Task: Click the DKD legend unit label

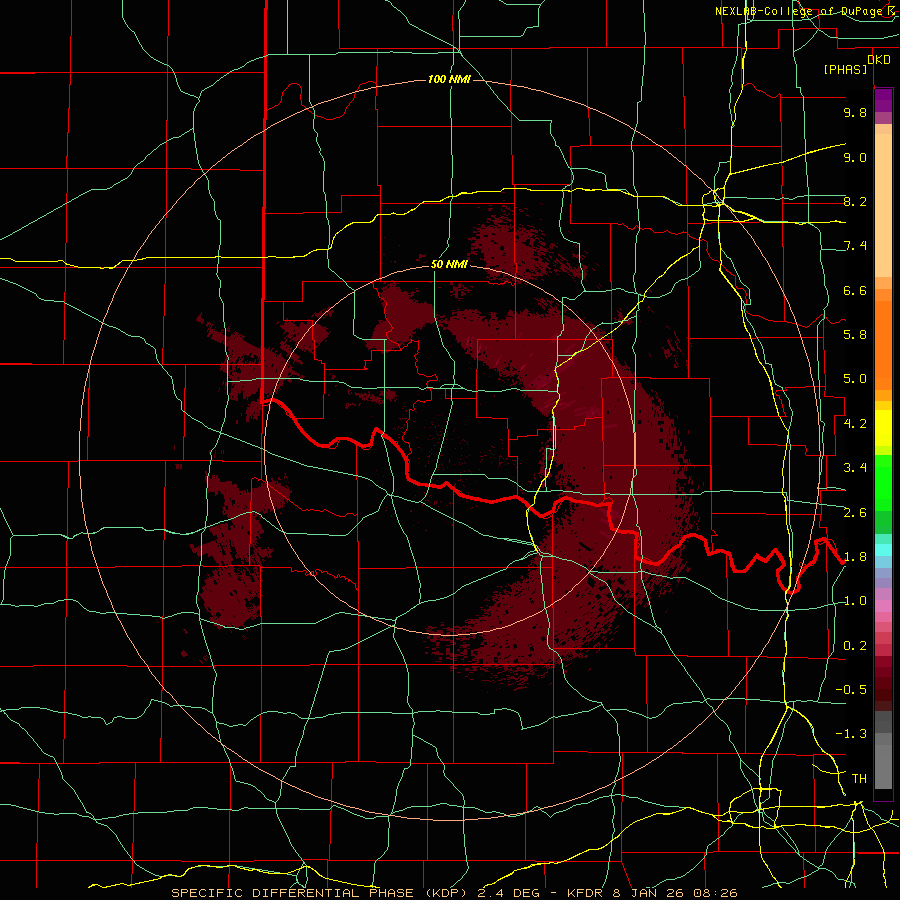Action: (x=879, y=60)
